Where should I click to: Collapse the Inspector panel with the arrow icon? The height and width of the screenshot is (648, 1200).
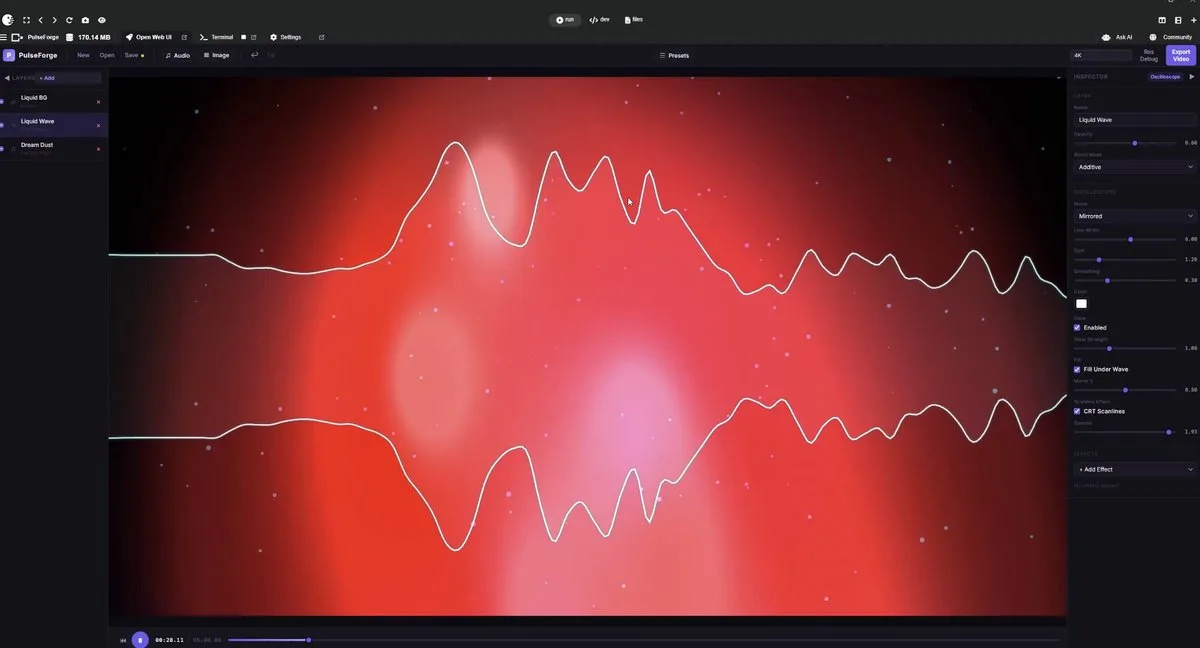point(1191,77)
